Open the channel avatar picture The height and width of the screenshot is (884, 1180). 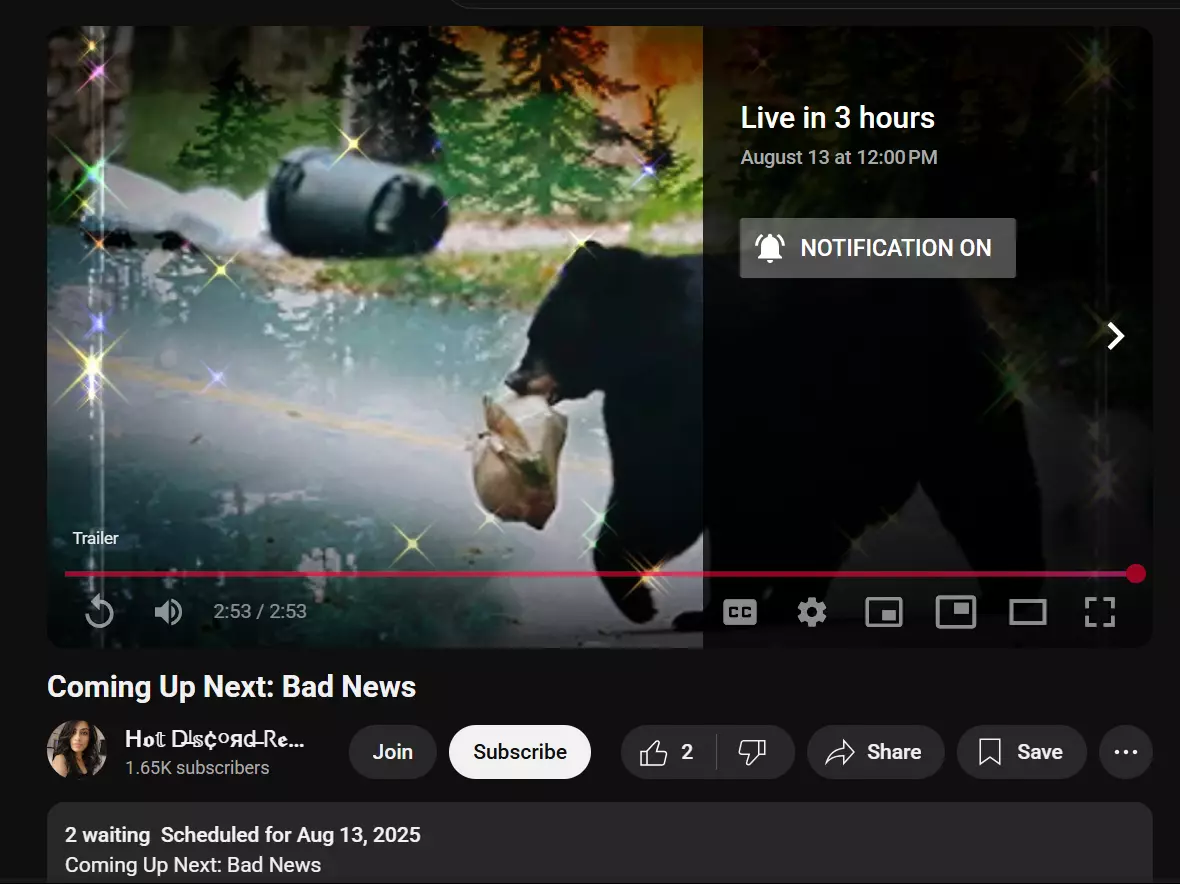tap(77, 750)
